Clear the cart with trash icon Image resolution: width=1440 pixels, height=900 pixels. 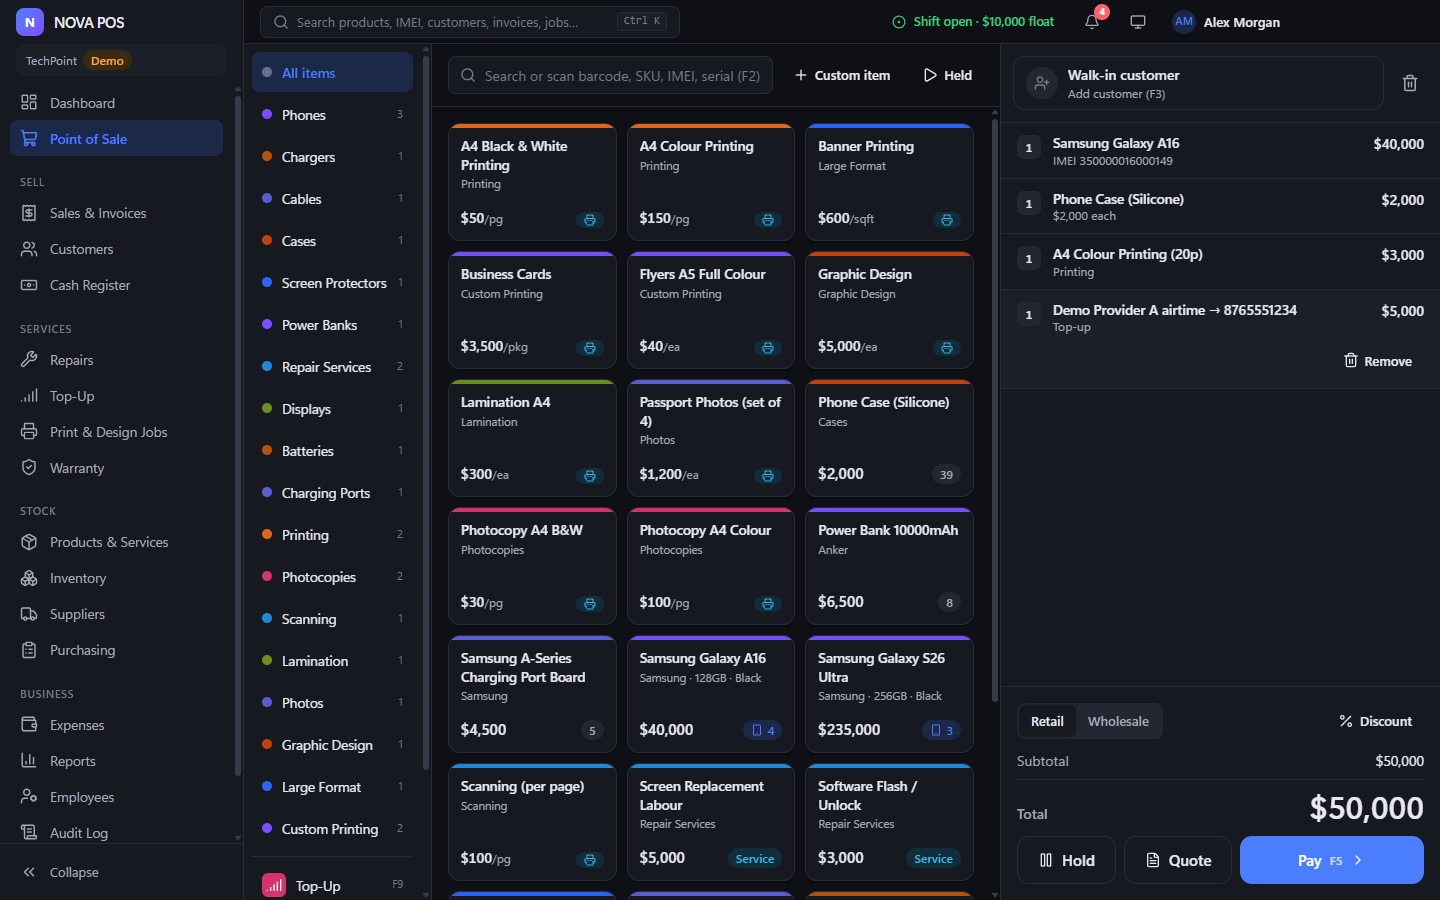pyautogui.click(x=1410, y=83)
